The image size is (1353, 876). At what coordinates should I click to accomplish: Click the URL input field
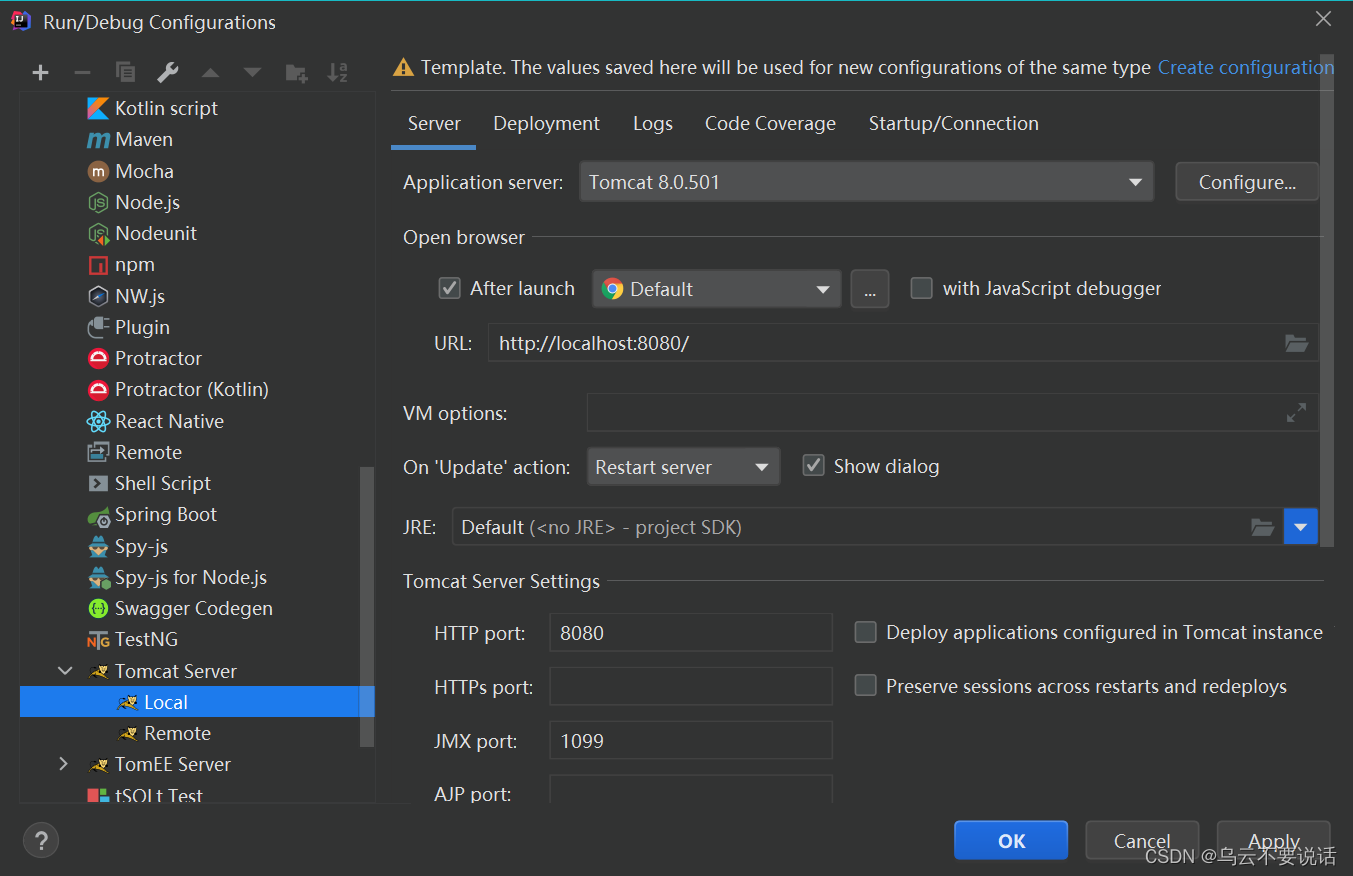903,343
